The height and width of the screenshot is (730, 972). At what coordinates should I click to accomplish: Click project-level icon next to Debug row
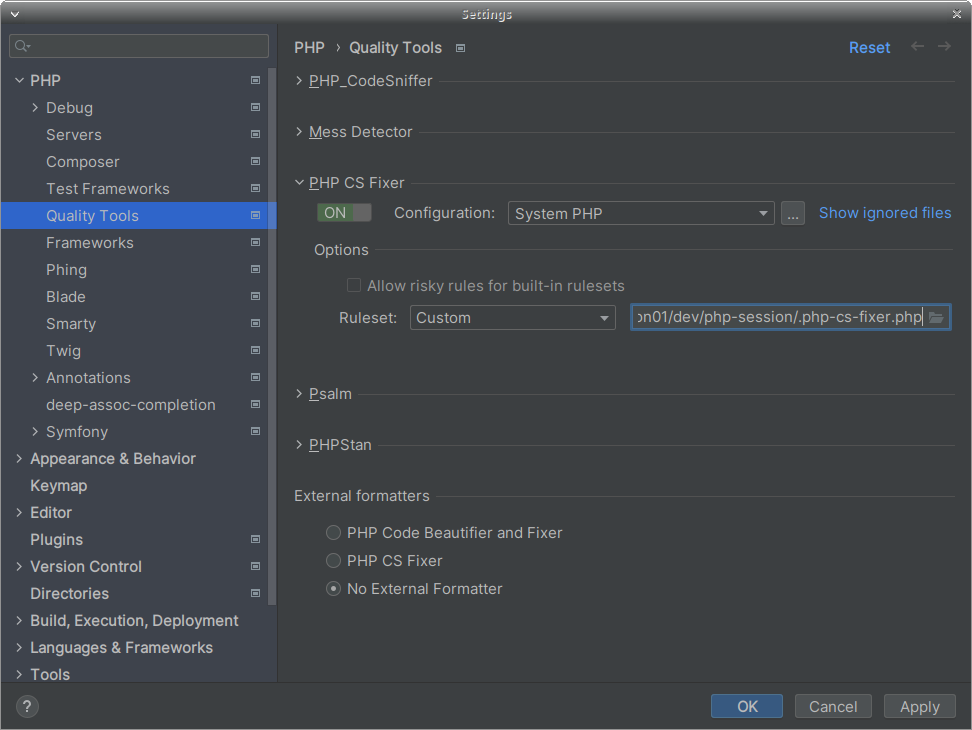[x=255, y=107]
